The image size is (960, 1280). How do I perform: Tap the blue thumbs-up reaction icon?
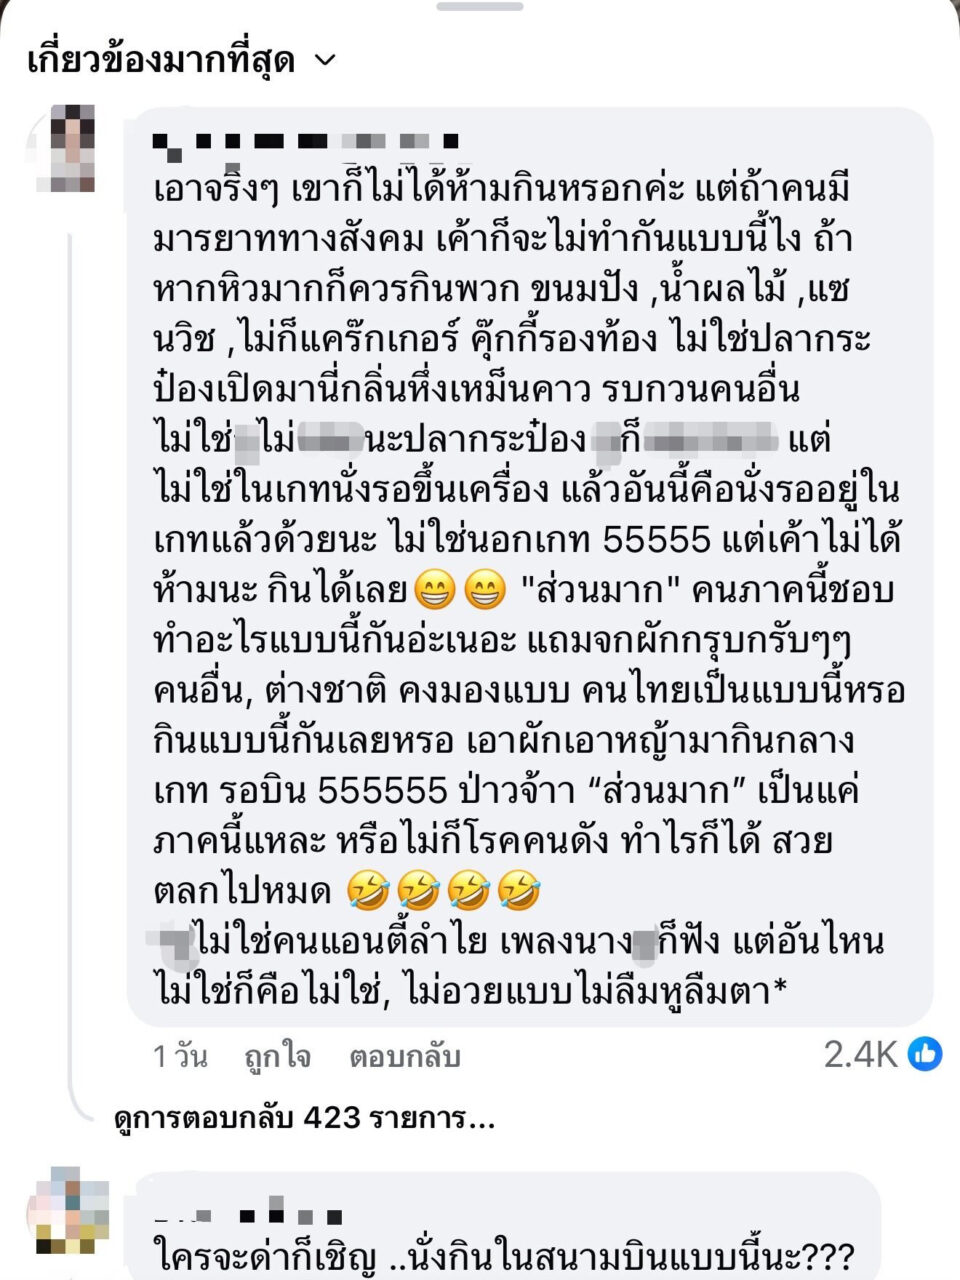pyautogui.click(x=925, y=1053)
